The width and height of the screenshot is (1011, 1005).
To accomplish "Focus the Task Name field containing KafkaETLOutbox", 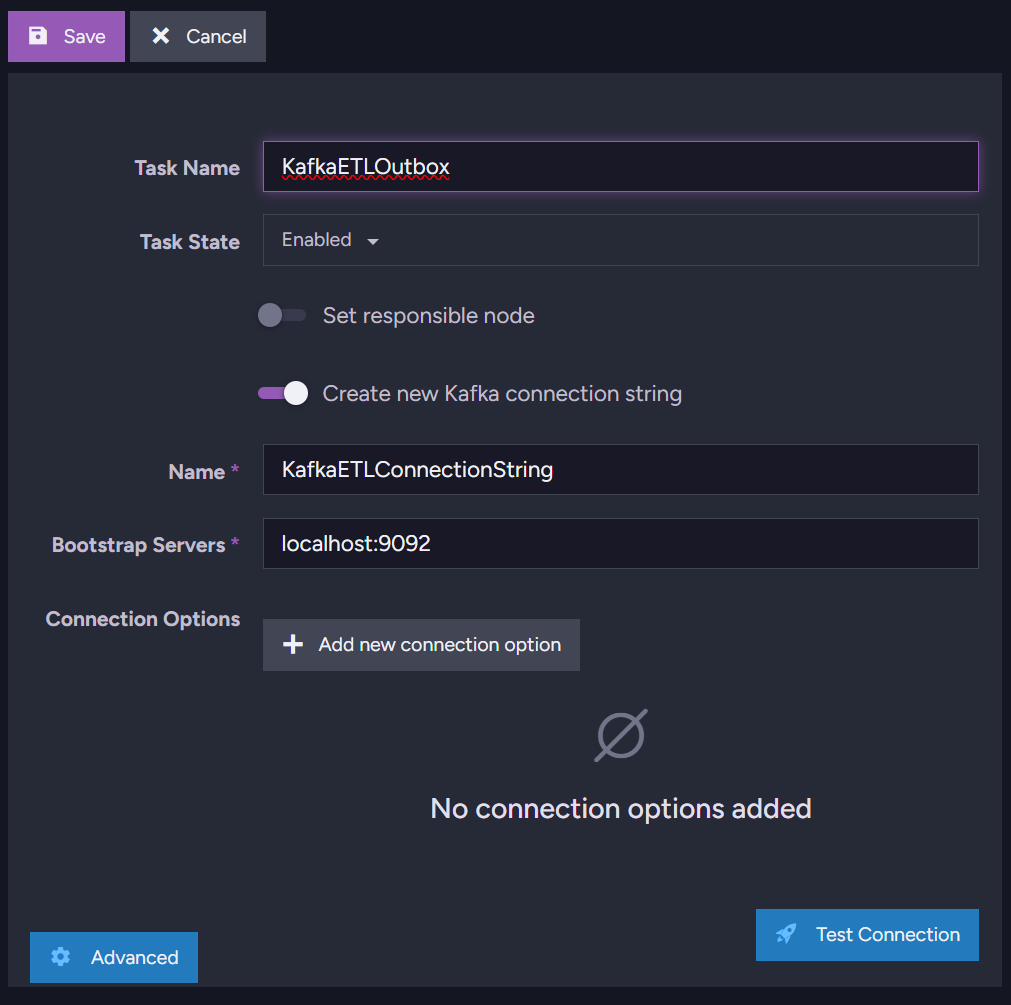I will [x=620, y=166].
